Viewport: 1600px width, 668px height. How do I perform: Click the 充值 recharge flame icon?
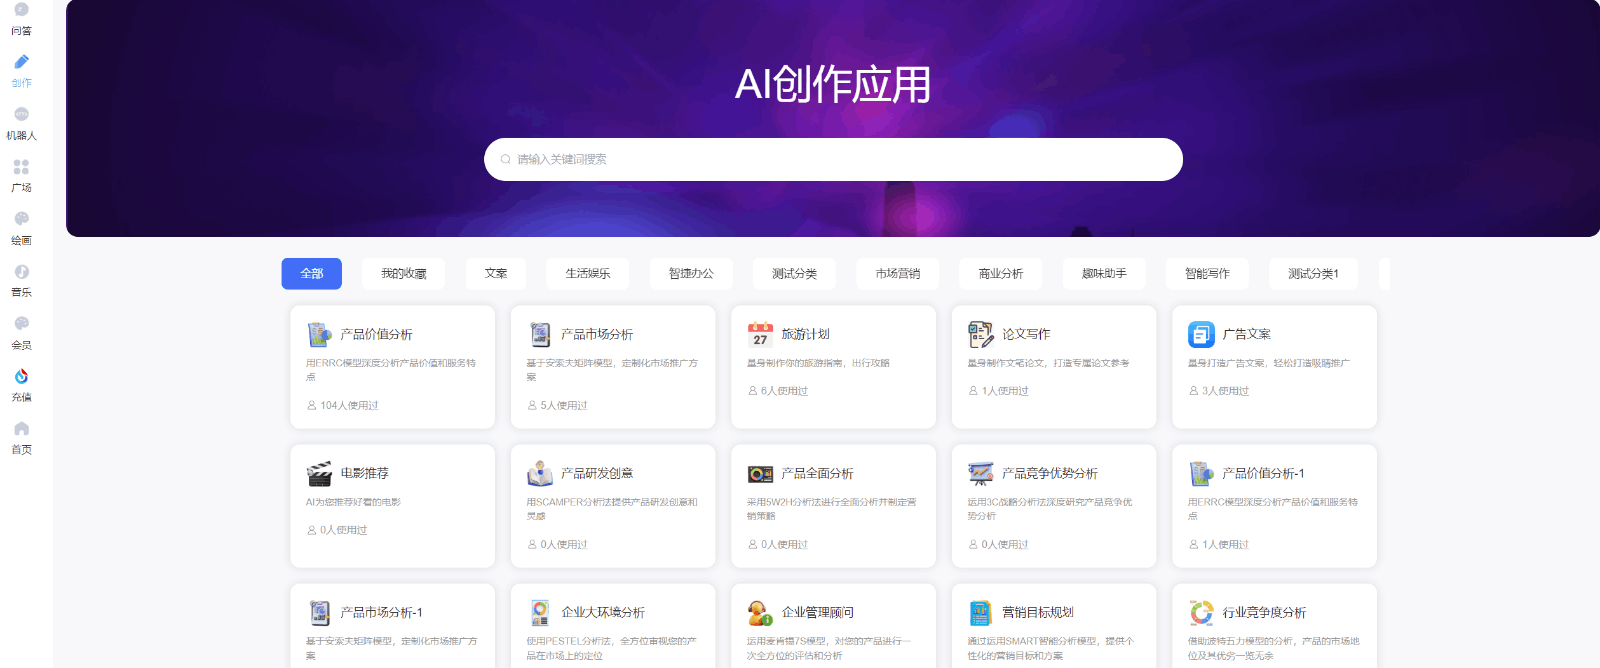point(21,377)
